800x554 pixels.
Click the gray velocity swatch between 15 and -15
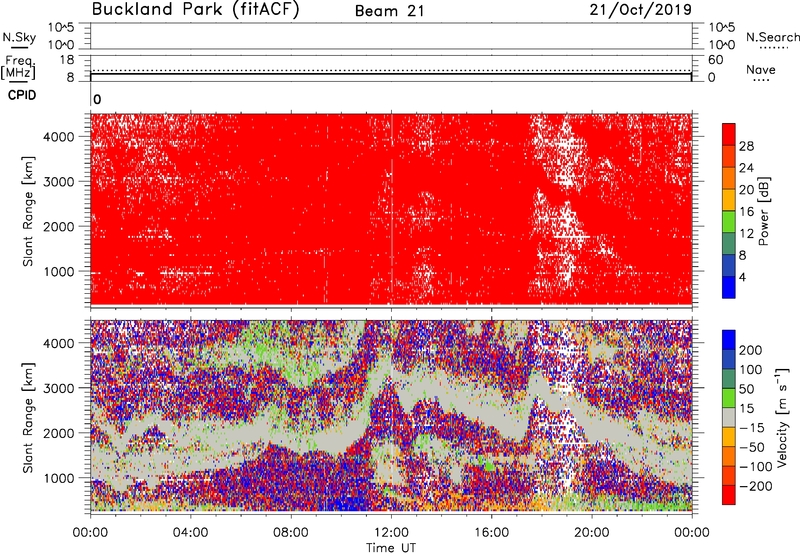[x=729, y=418]
